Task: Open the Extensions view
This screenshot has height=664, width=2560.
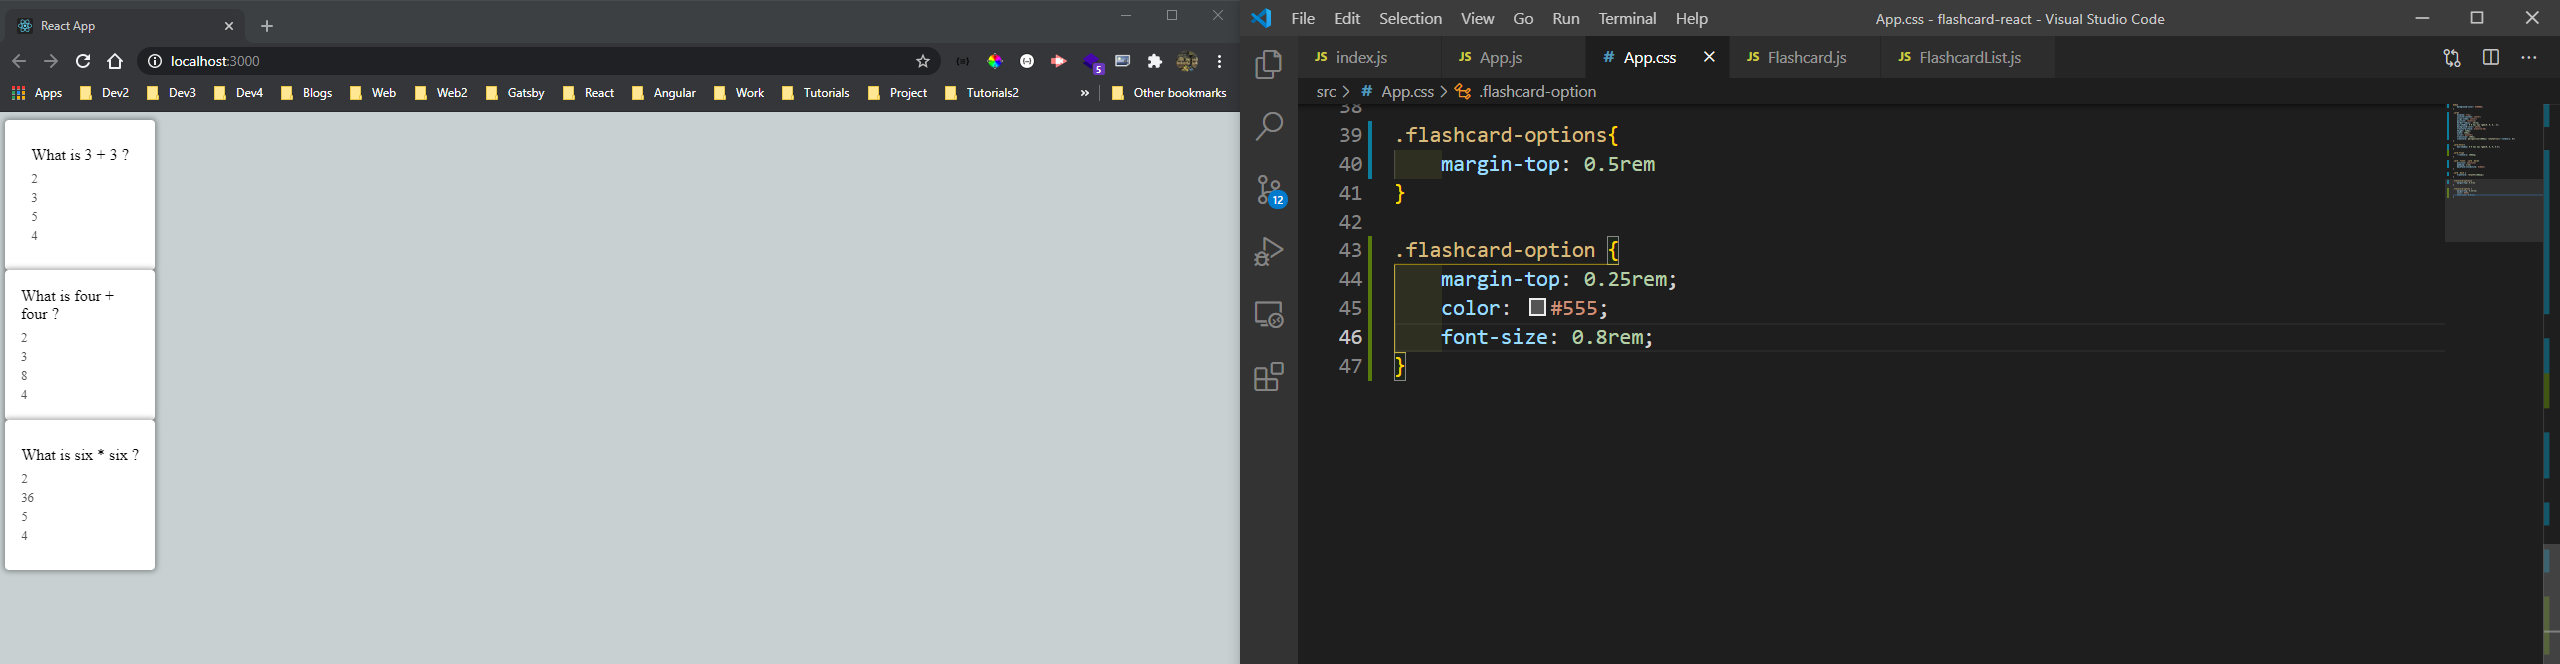Action: 1269,377
